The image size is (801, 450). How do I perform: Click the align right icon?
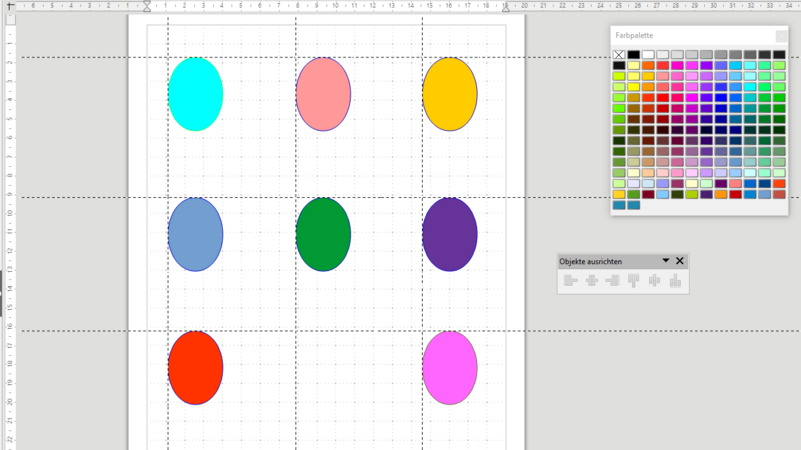point(612,281)
